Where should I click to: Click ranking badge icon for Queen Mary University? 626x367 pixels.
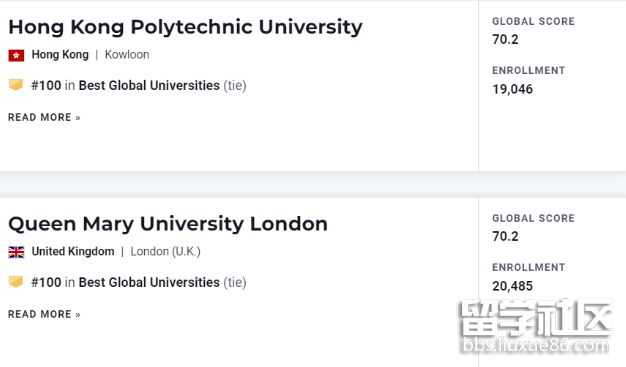pyautogui.click(x=16, y=282)
